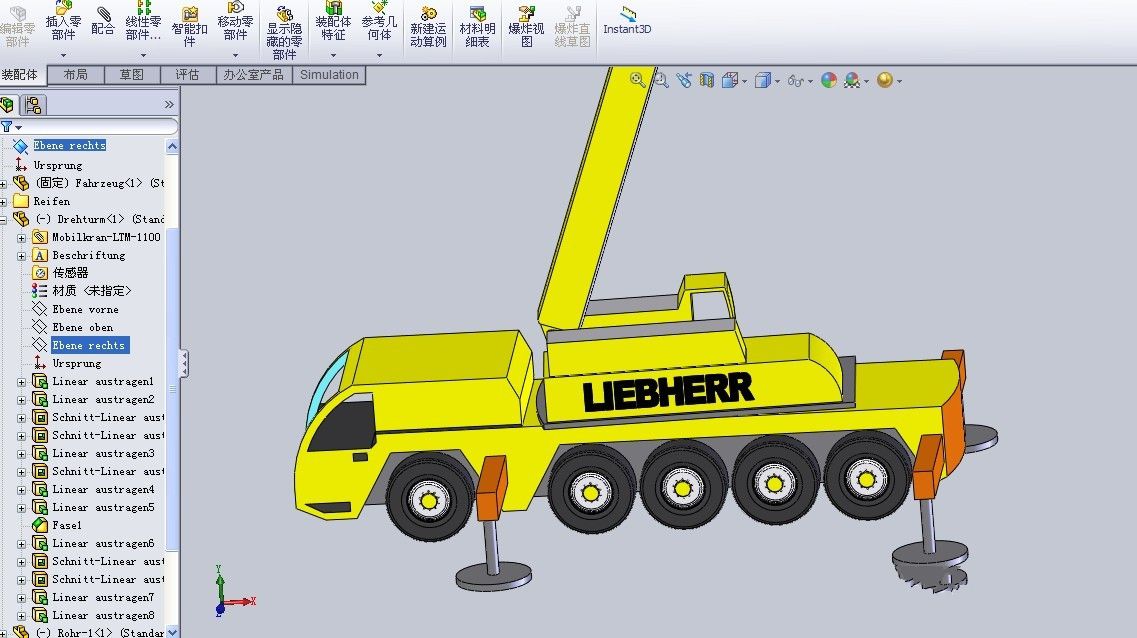Click View Settings gold sphere icon
This screenshot has width=1137, height=638.
(885, 80)
